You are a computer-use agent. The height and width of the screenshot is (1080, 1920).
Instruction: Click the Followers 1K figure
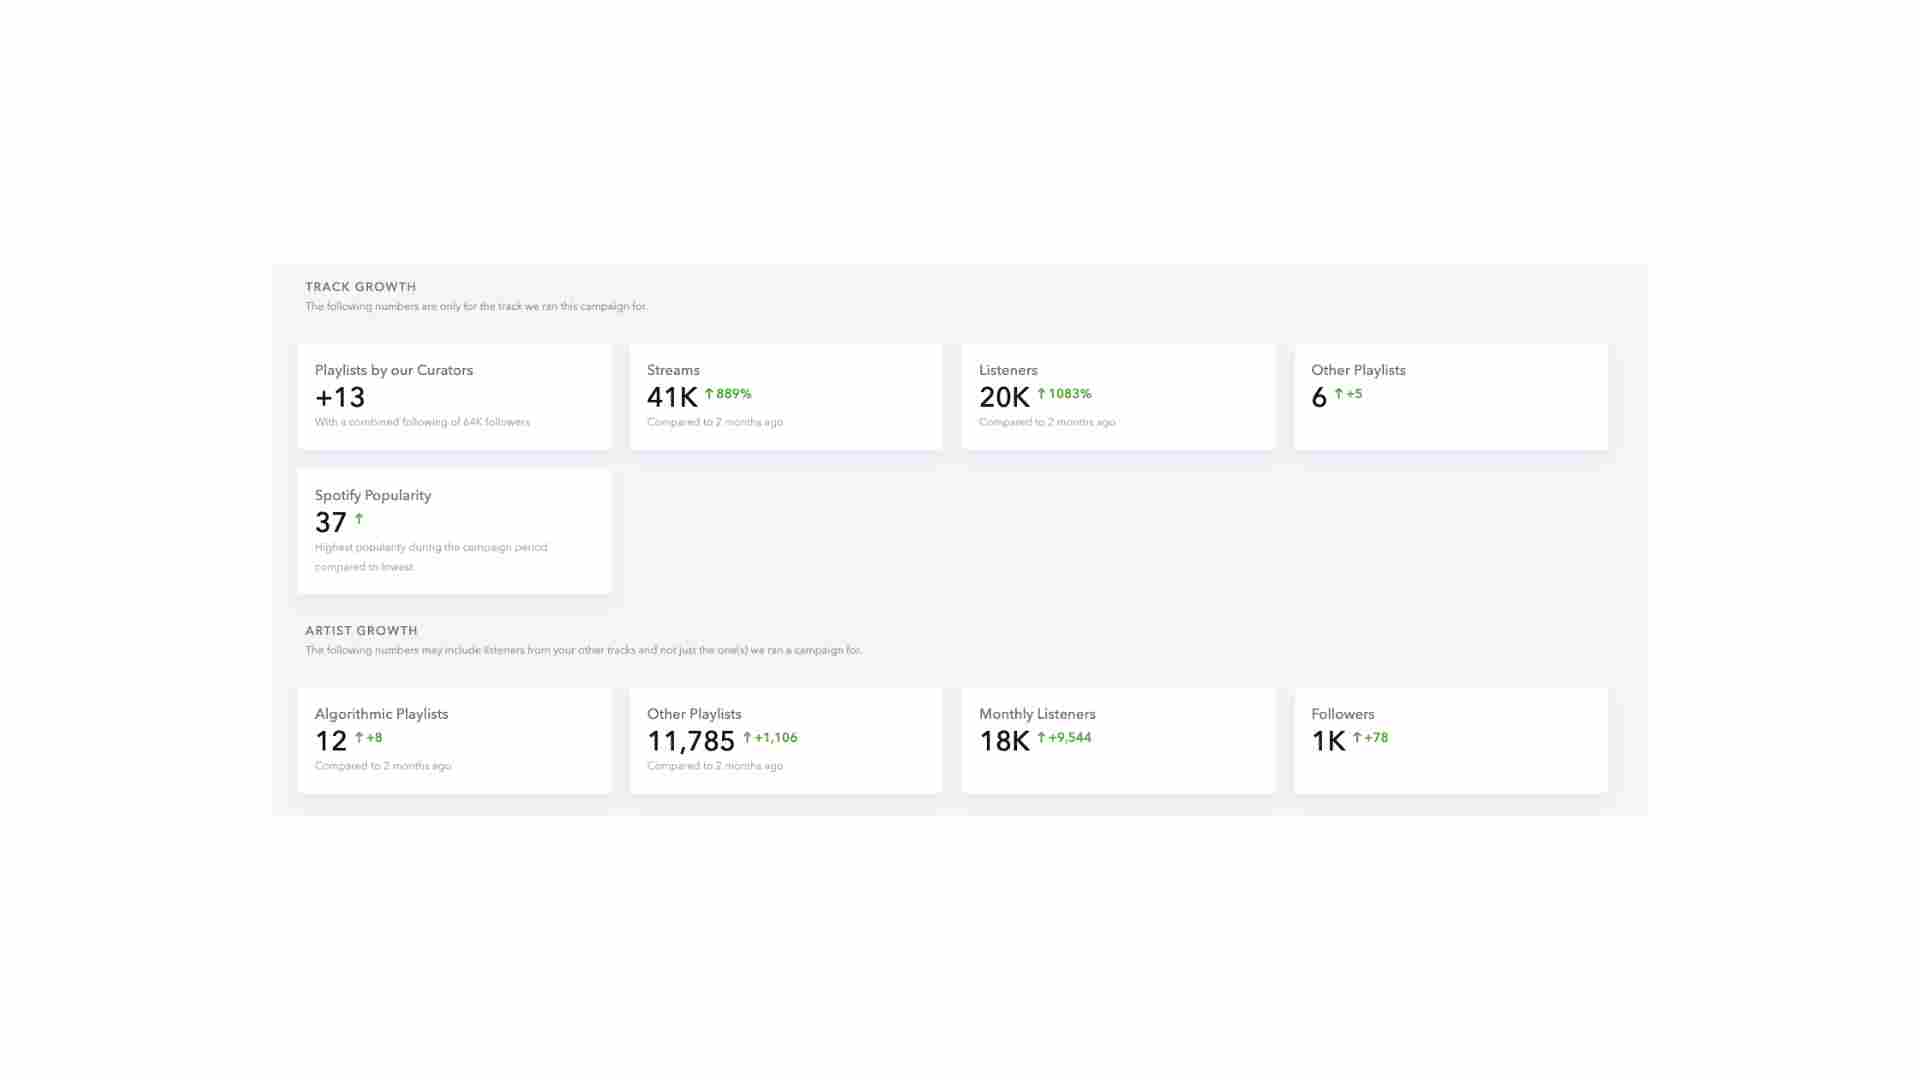click(x=1328, y=742)
